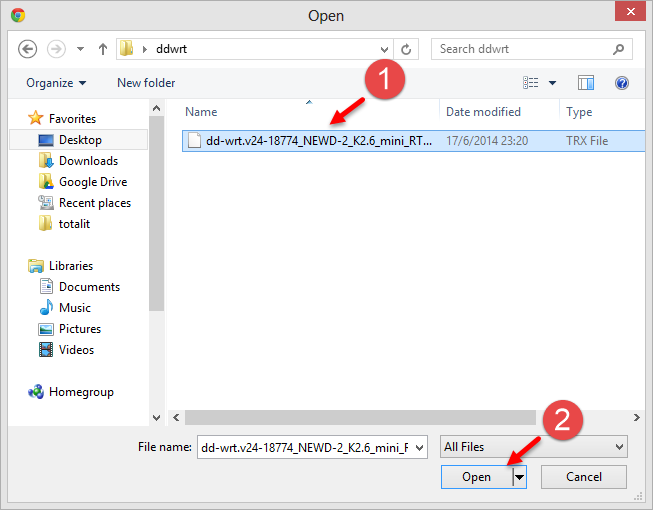Click the Desktop monitor icon

tap(46, 140)
